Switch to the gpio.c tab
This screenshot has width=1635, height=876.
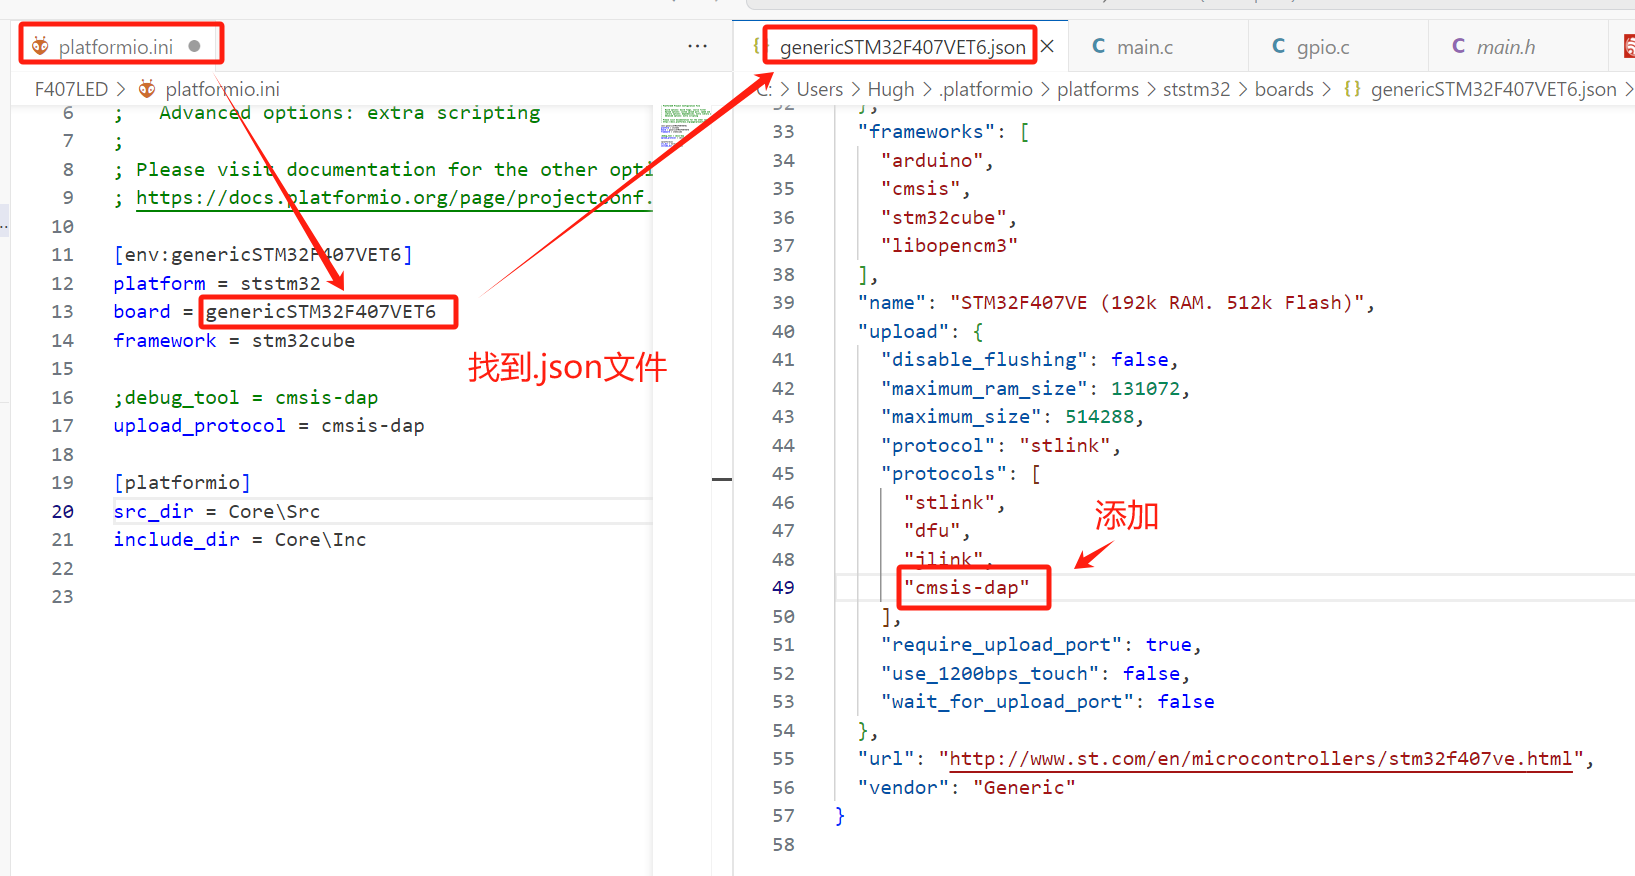(x=1322, y=47)
